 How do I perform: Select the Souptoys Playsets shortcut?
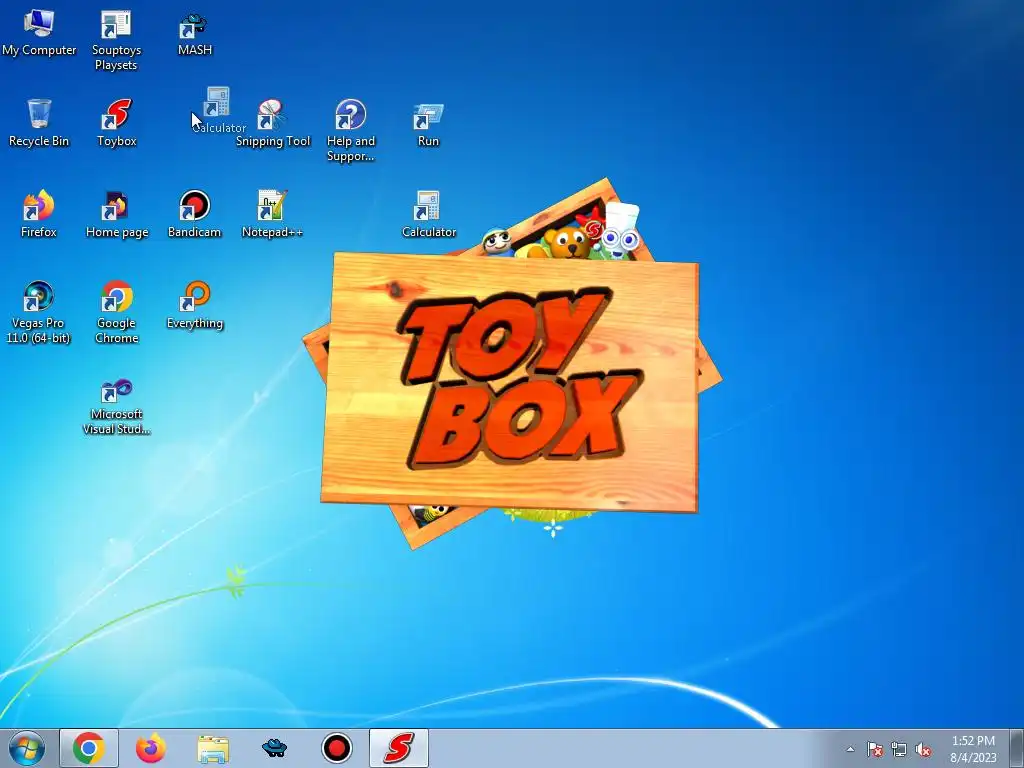[116, 39]
